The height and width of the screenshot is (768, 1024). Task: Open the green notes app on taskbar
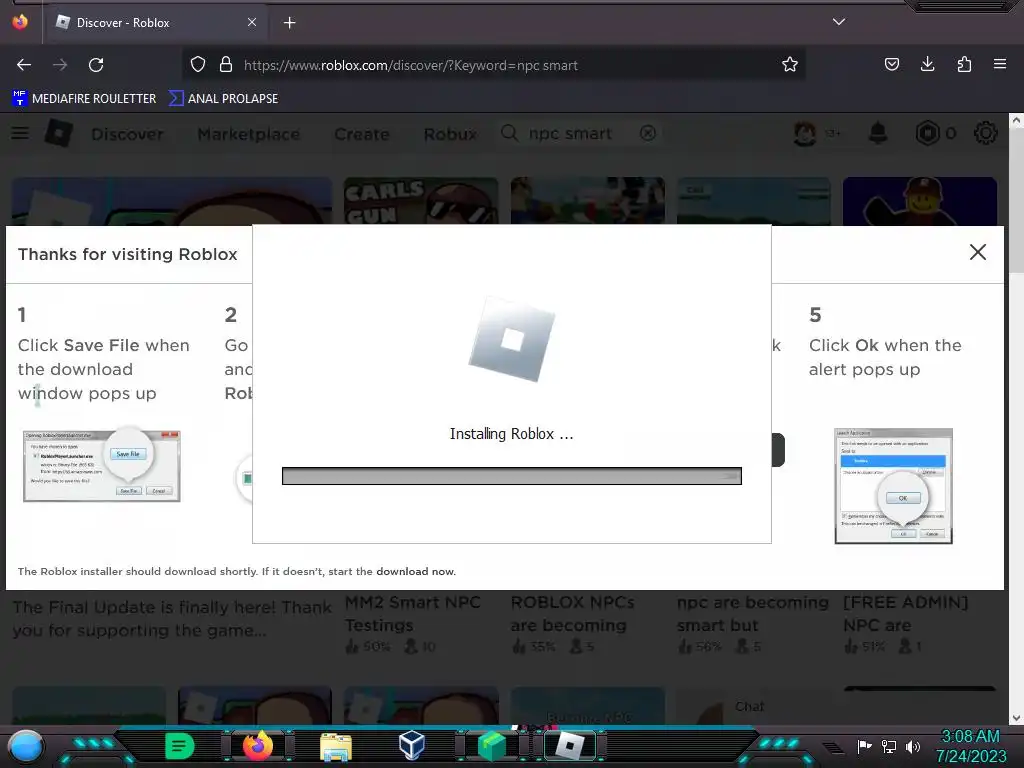click(x=179, y=746)
